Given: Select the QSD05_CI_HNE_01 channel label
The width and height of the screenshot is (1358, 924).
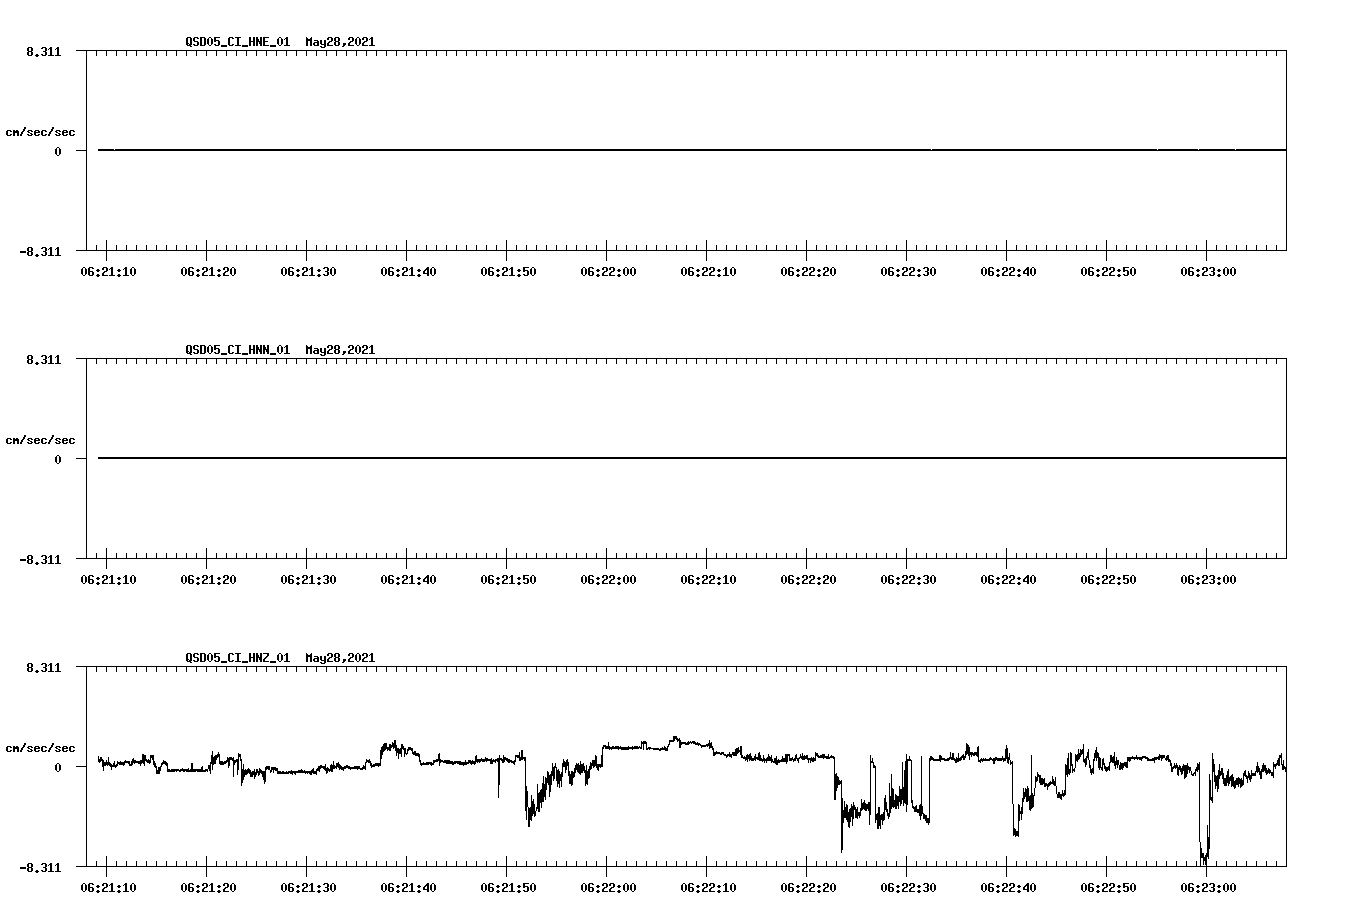Looking at the screenshot, I should (235, 43).
